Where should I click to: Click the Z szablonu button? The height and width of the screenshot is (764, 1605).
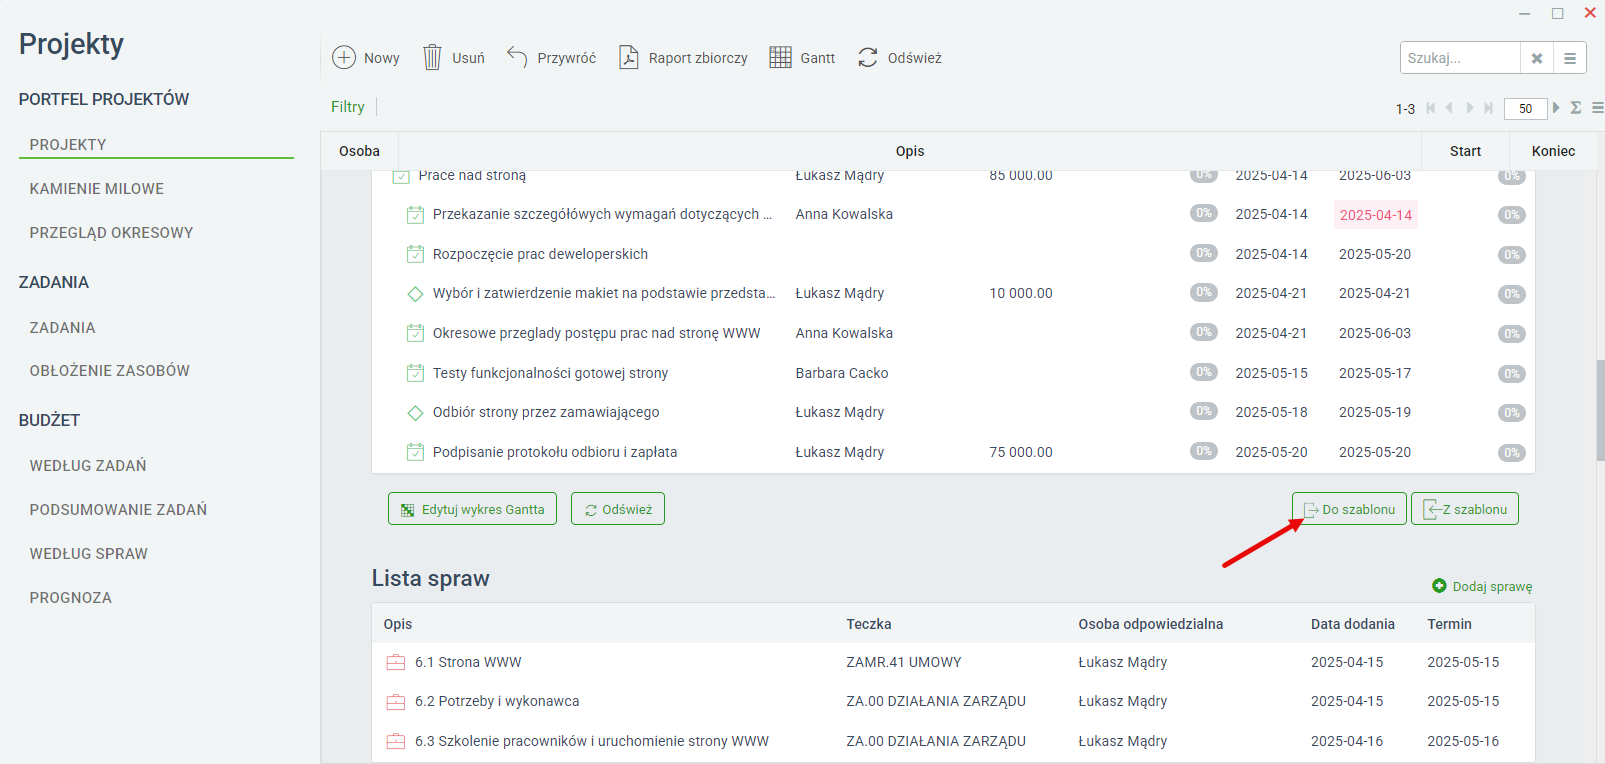click(1465, 509)
